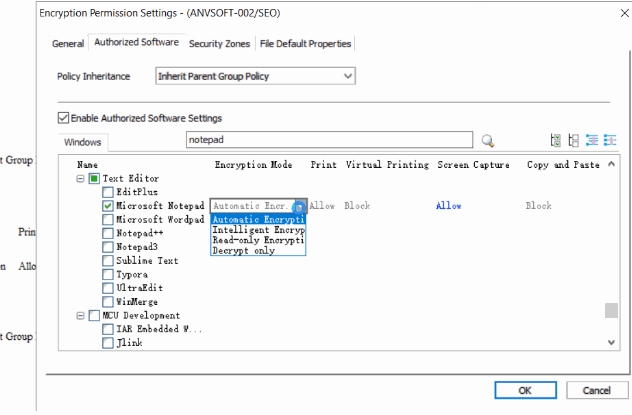Click the Print column header
Viewport: 632px width, 415px height.
tap(323, 165)
